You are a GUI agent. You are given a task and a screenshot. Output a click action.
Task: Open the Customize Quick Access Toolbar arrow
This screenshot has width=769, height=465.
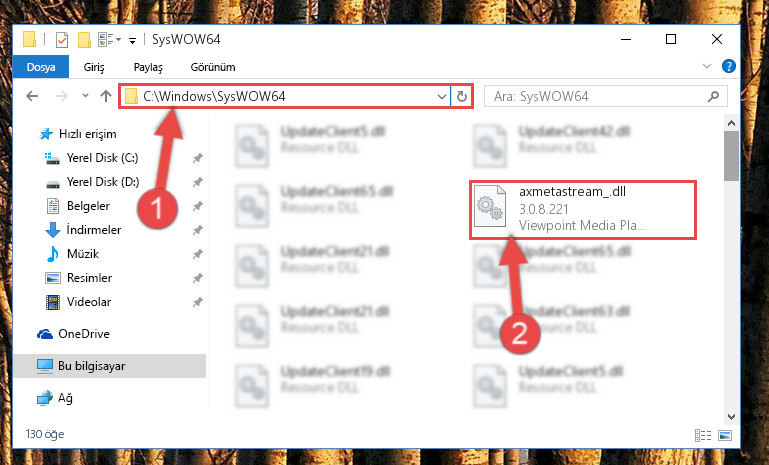click(132, 41)
